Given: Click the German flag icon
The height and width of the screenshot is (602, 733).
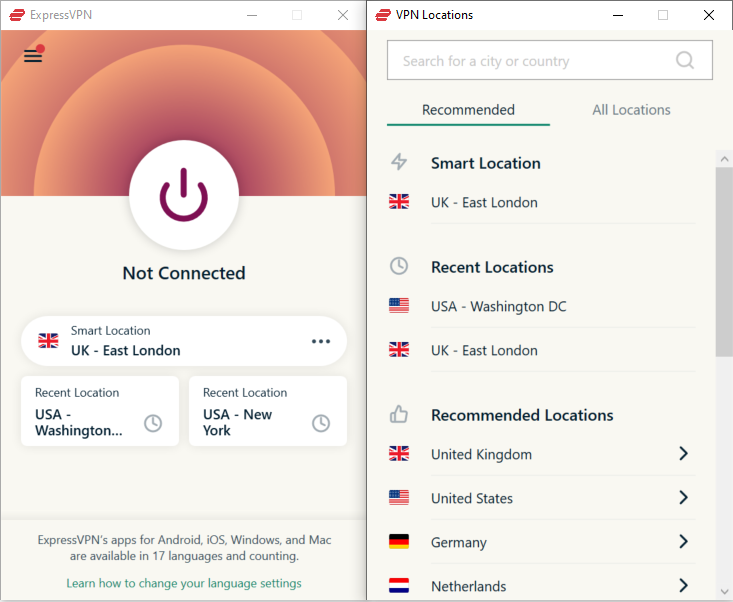Looking at the screenshot, I should point(399,541).
